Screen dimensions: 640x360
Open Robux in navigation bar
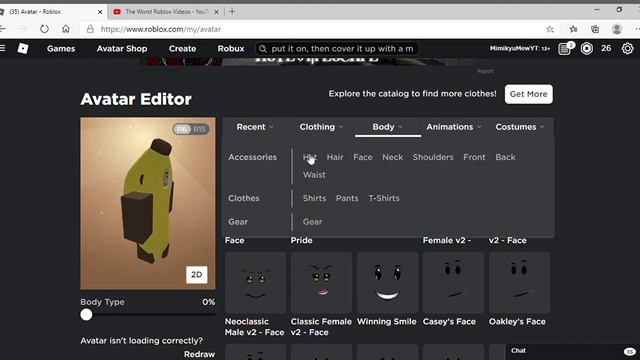tap(231, 49)
